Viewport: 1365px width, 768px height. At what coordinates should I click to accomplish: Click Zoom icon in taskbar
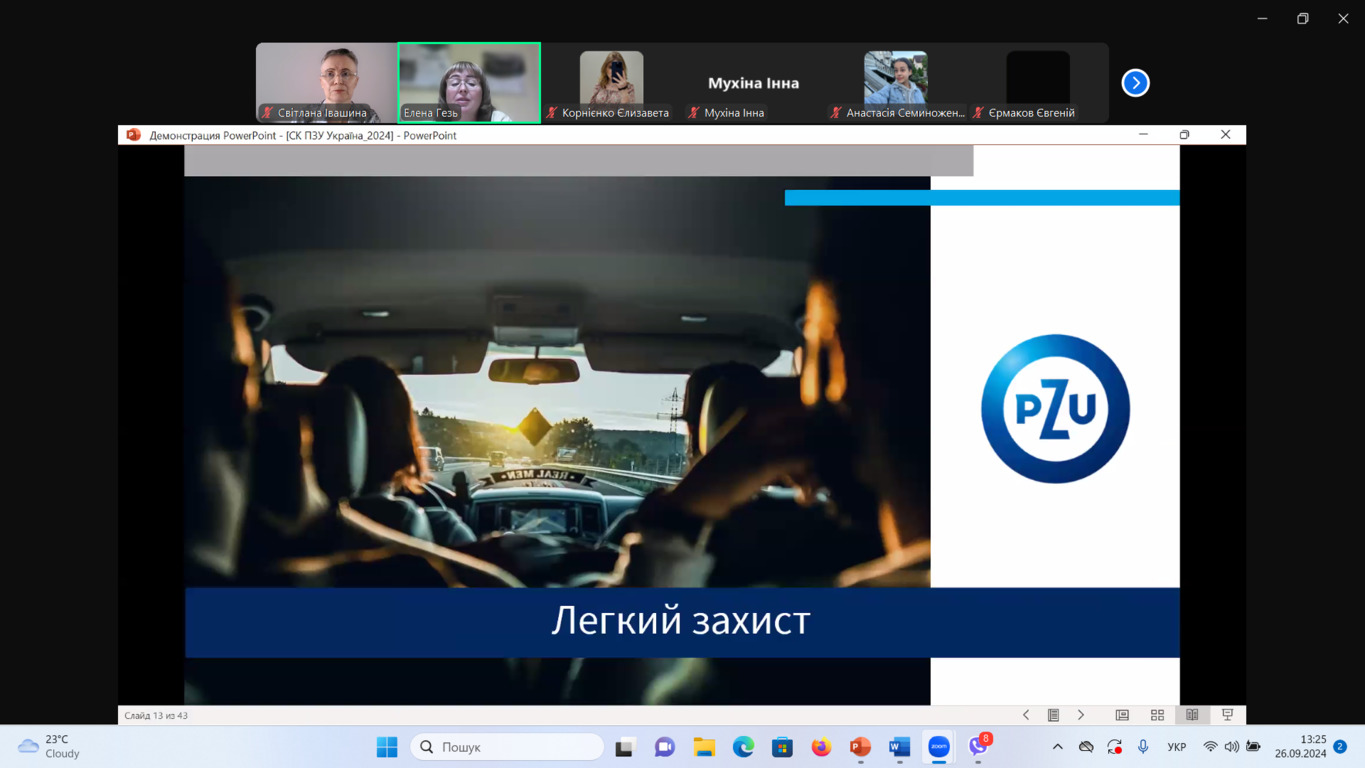pos(939,747)
